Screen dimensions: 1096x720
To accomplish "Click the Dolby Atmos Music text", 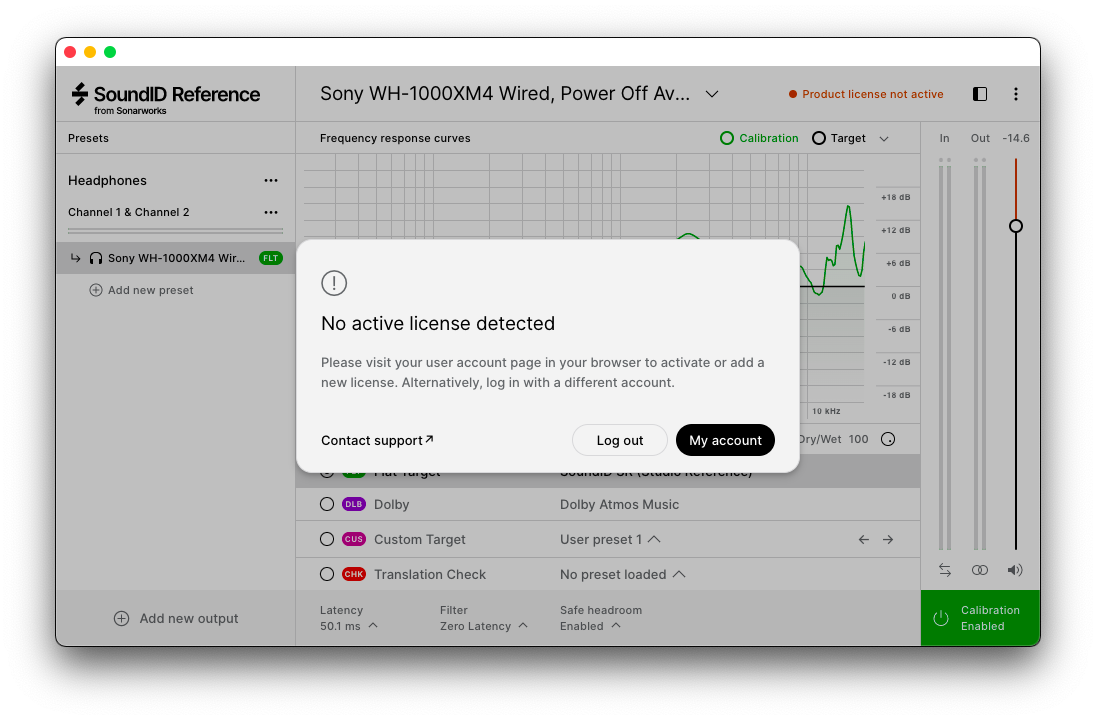I will point(619,504).
